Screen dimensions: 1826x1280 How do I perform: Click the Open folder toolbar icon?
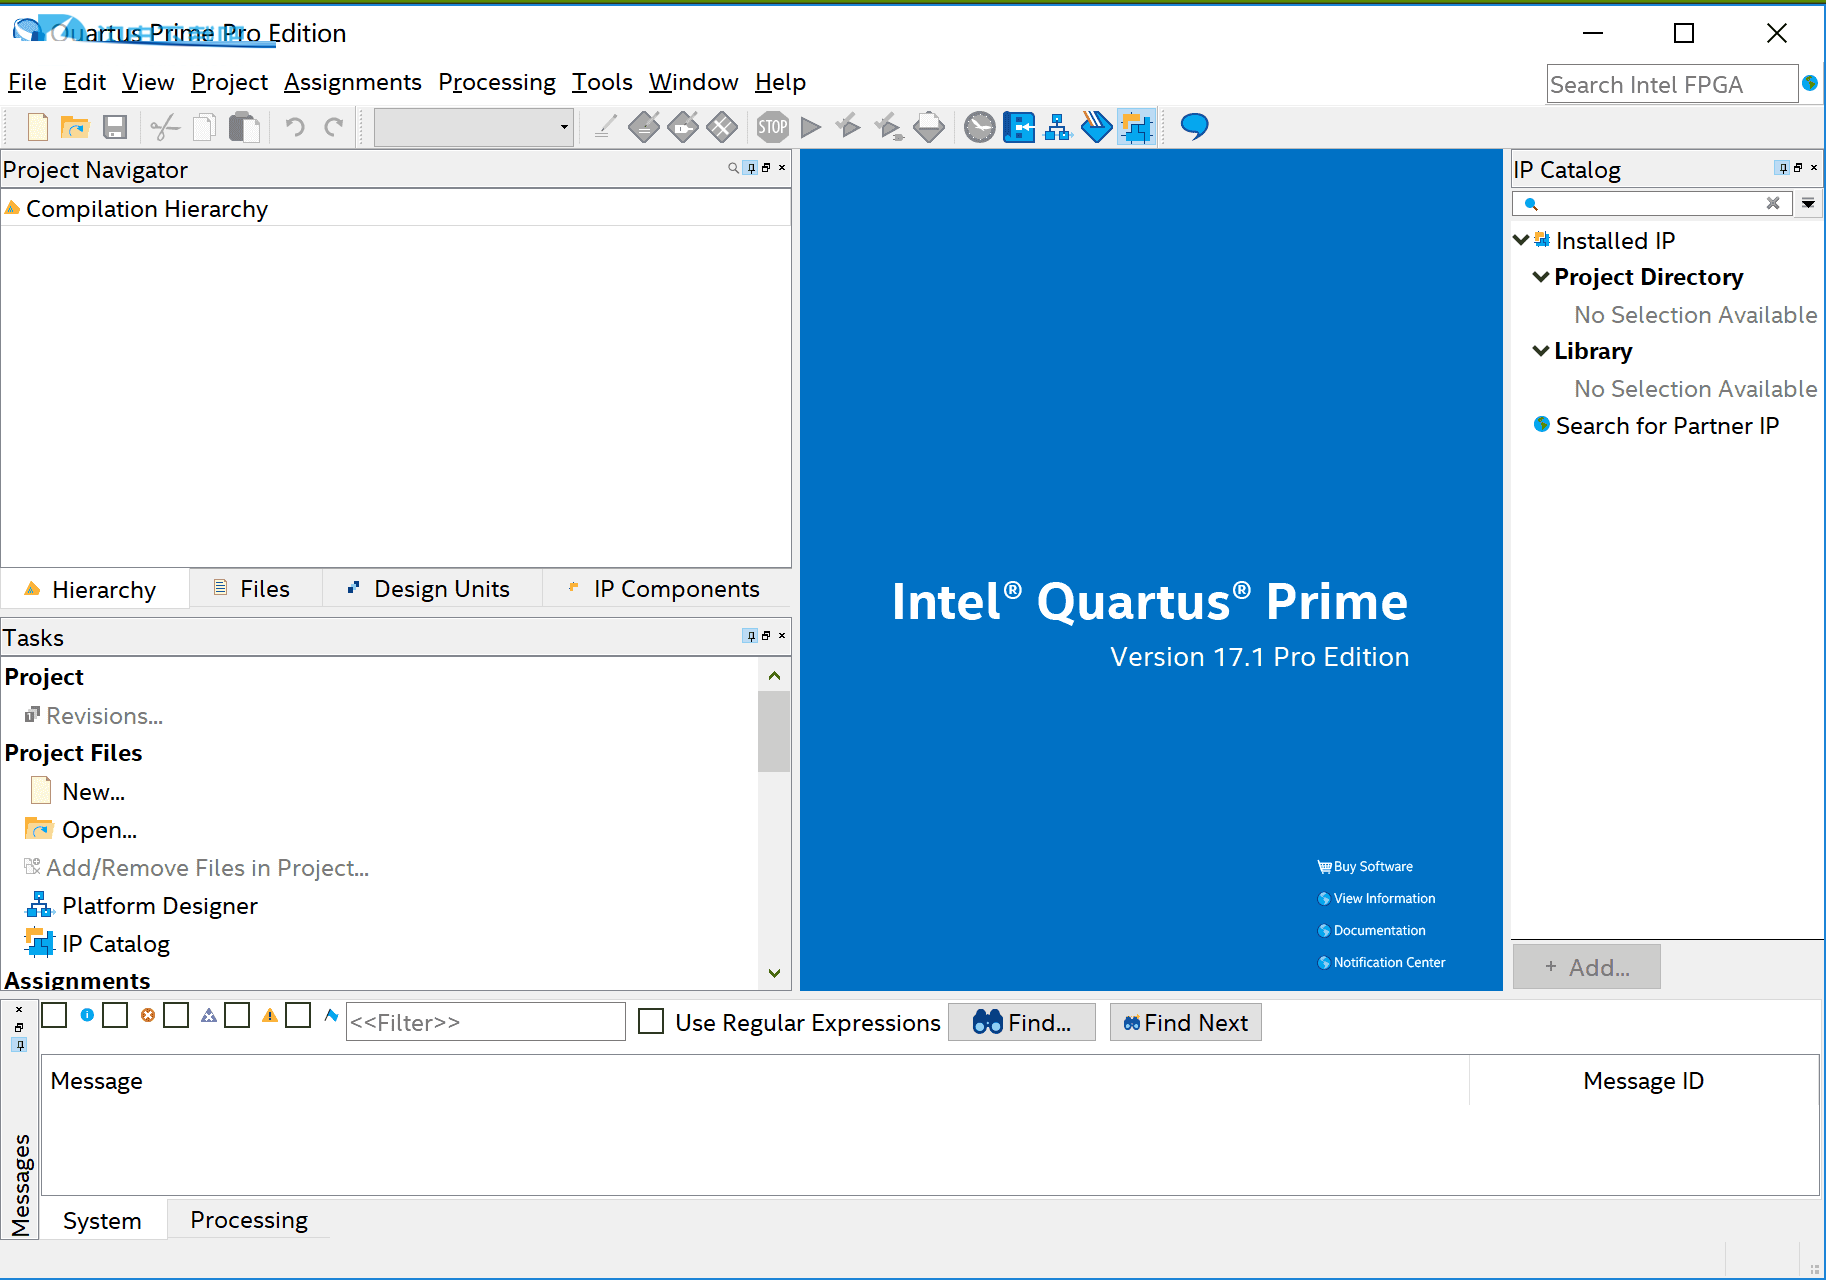[75, 127]
